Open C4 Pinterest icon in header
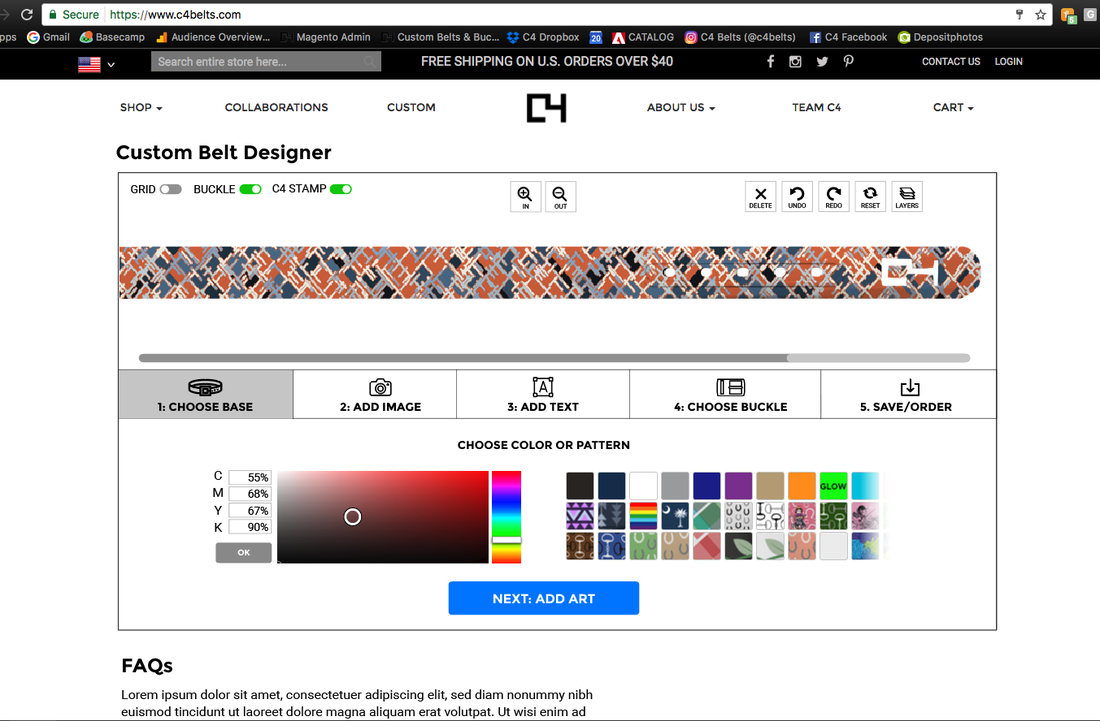The width and height of the screenshot is (1100, 721). coord(848,62)
